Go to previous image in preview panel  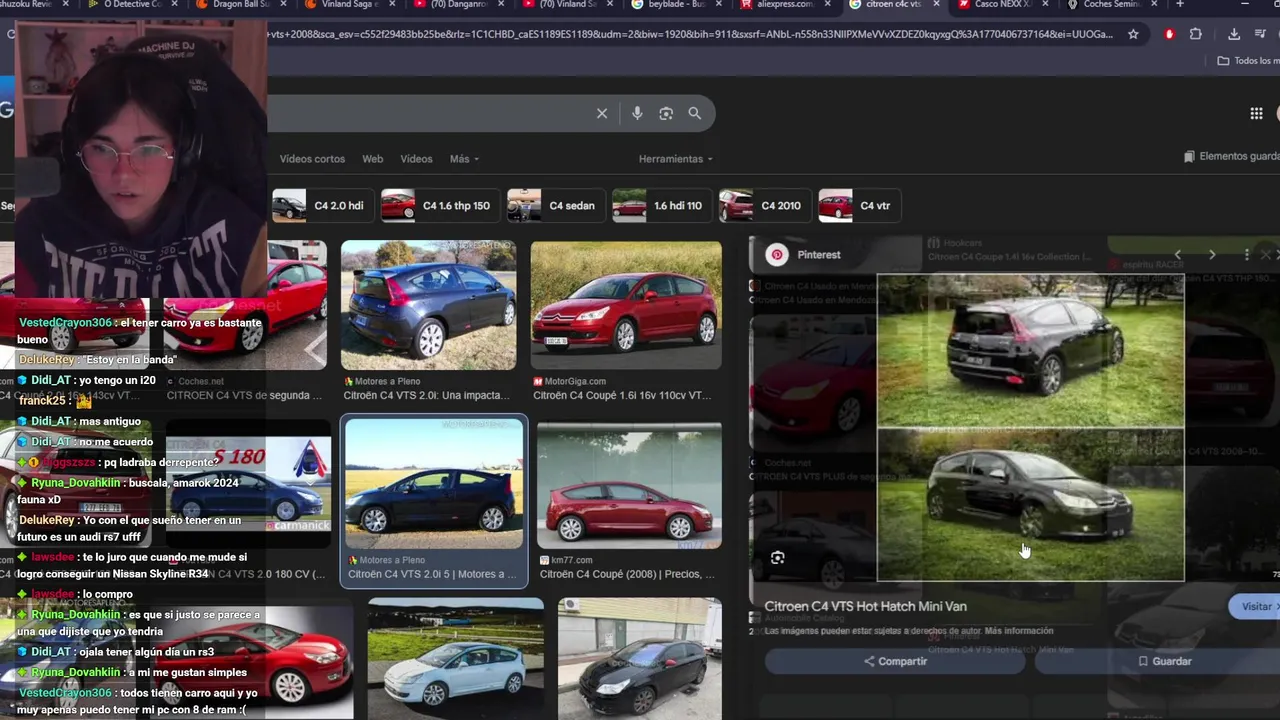coord(1178,255)
